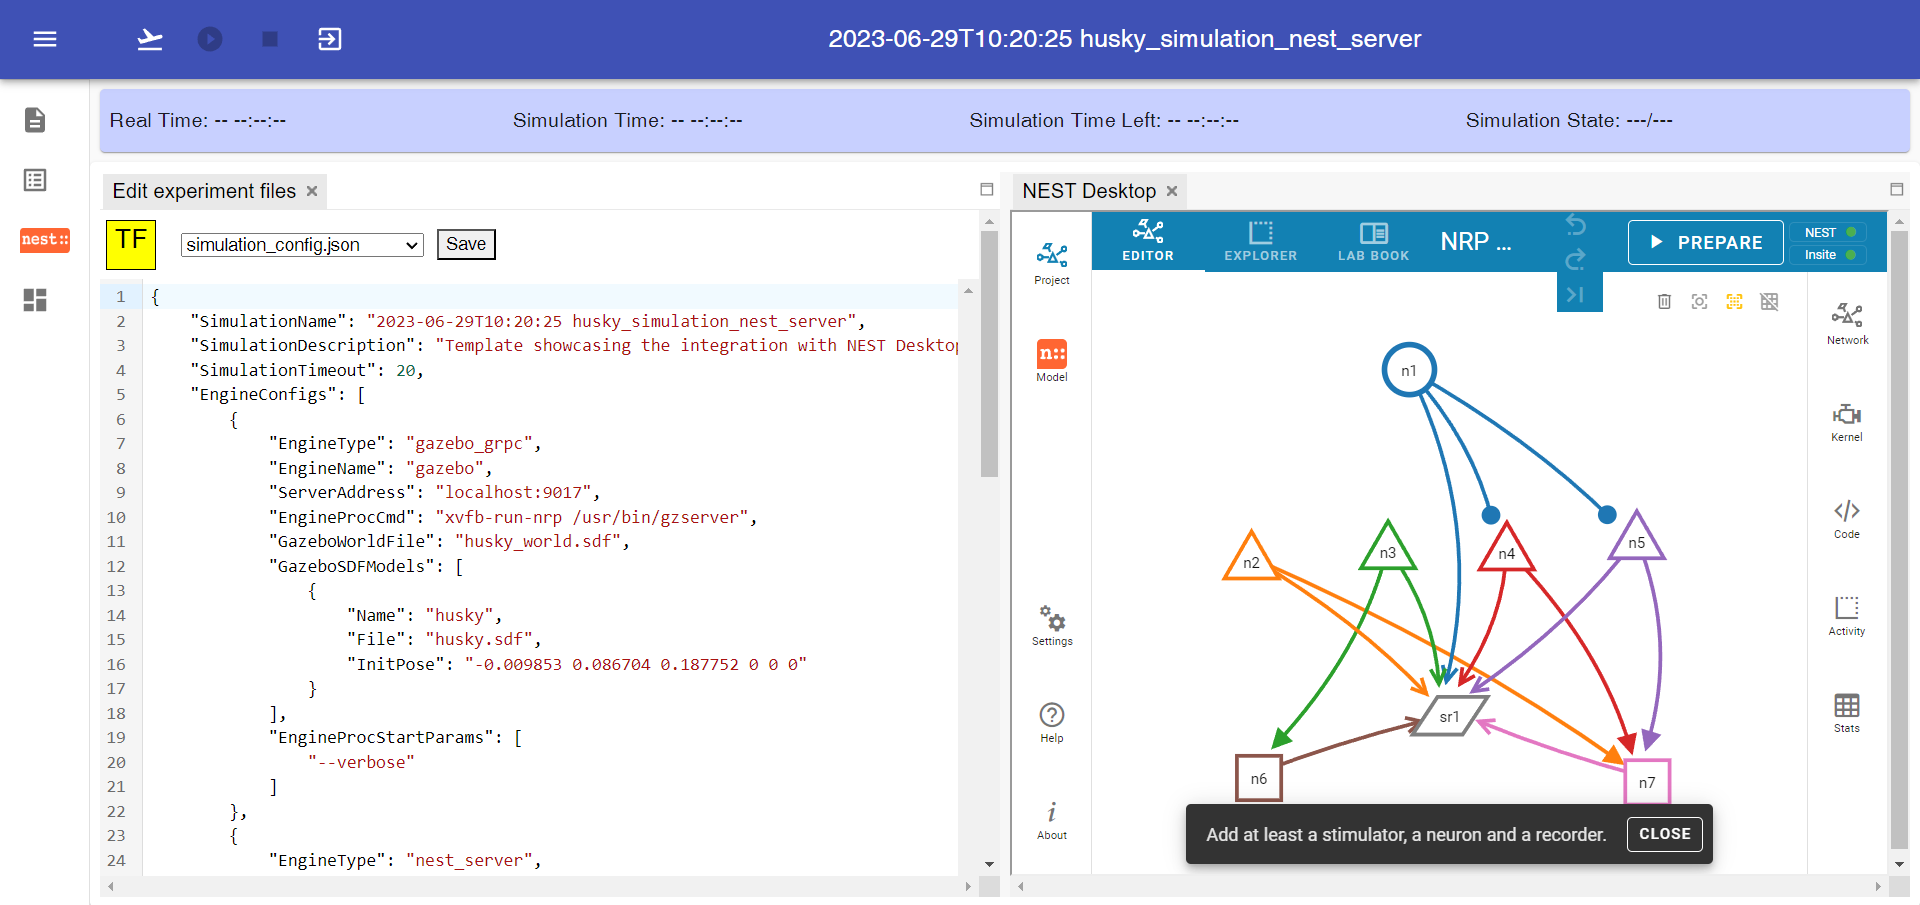1920x905 pixels.
Task: Delete the network with the trash icon
Action: click(x=1664, y=301)
